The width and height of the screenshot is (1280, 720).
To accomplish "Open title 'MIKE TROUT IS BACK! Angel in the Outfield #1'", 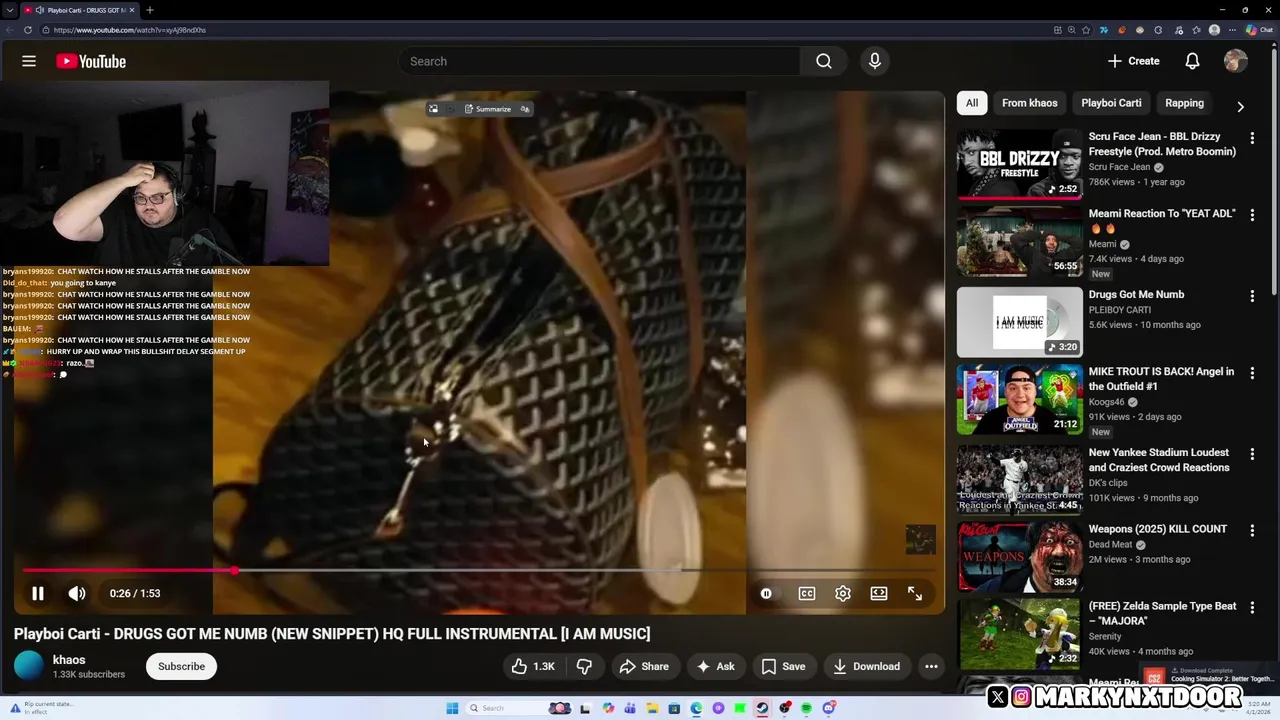I will [1161, 378].
